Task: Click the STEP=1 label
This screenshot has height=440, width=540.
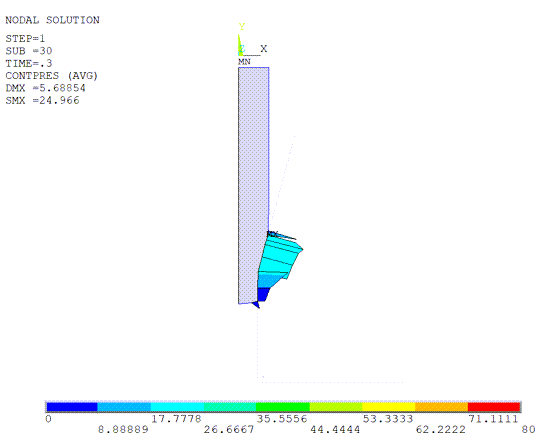Action: point(25,38)
